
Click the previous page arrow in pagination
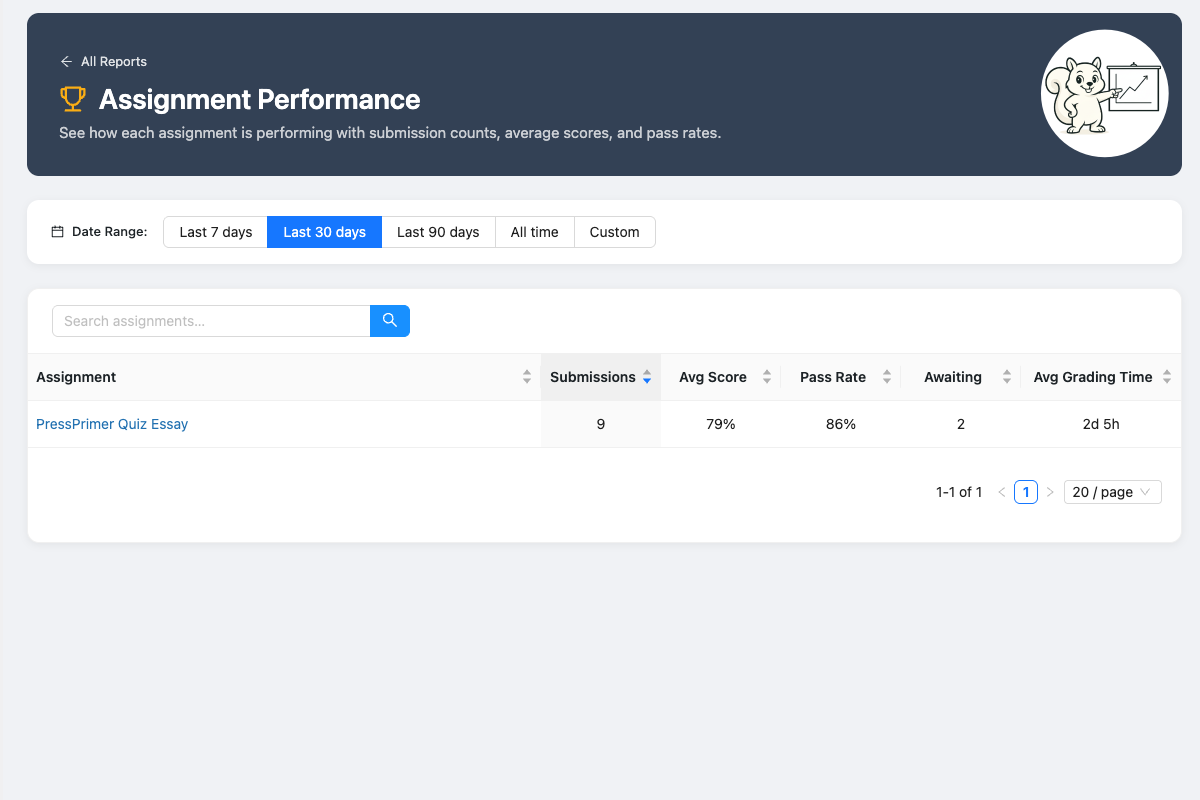tap(1001, 492)
